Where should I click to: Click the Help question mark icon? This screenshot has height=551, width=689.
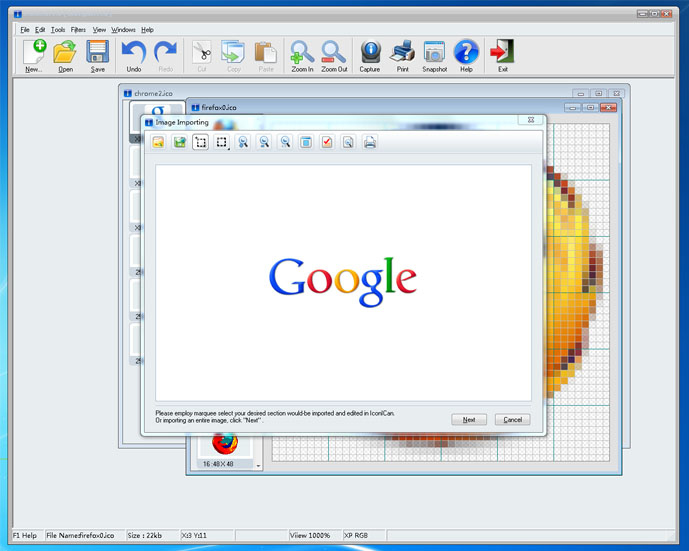click(466, 55)
